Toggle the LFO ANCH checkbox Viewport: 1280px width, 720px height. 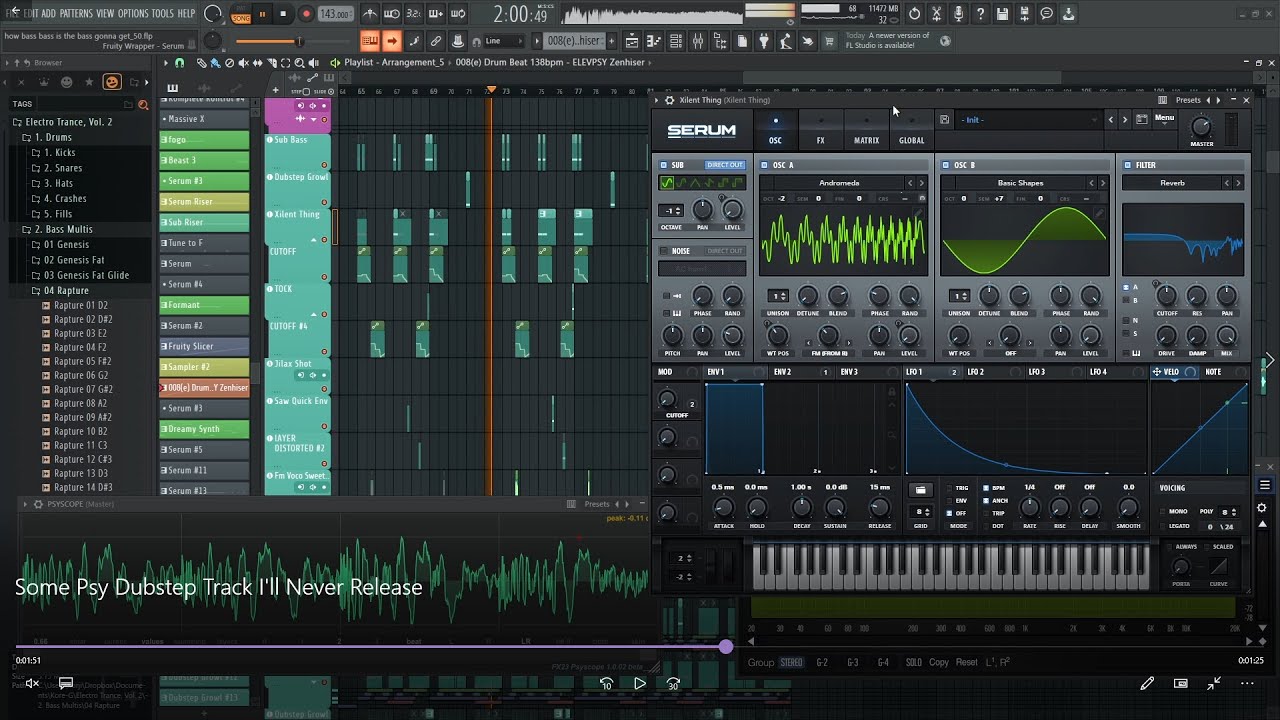click(x=986, y=500)
